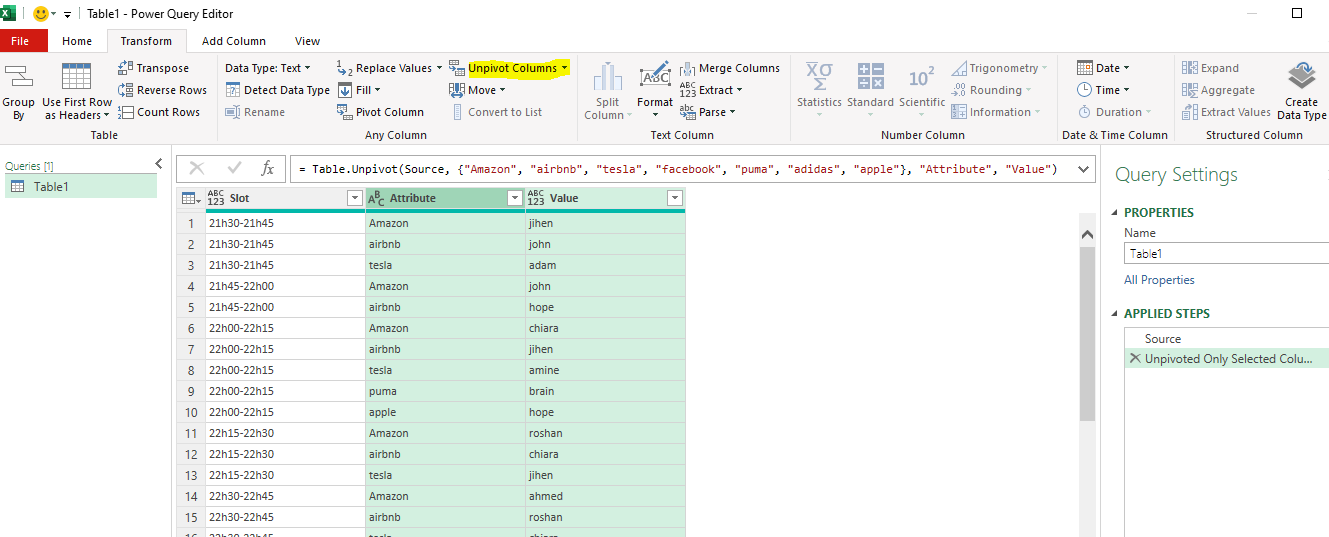Open the Value column filter dropdown
Image resolution: width=1329 pixels, height=537 pixels.
[x=674, y=198]
